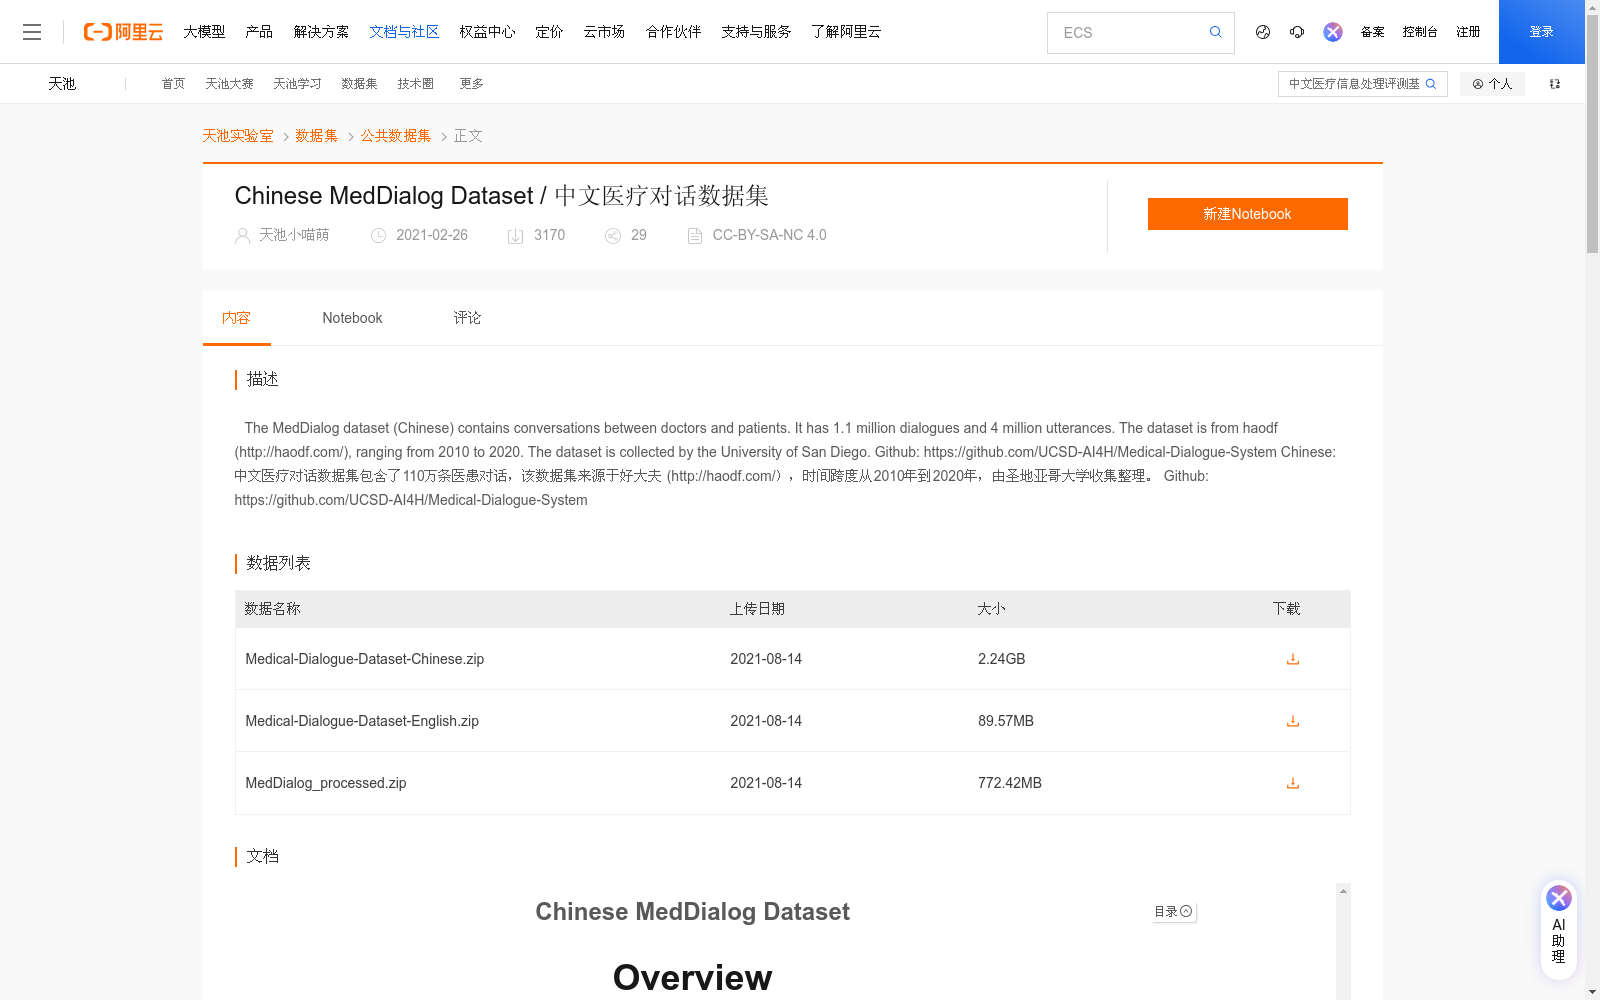Viewport: 1600px width, 1000px height.
Task: Click 数据集 in Tianchi navigation bar
Action: coord(359,84)
